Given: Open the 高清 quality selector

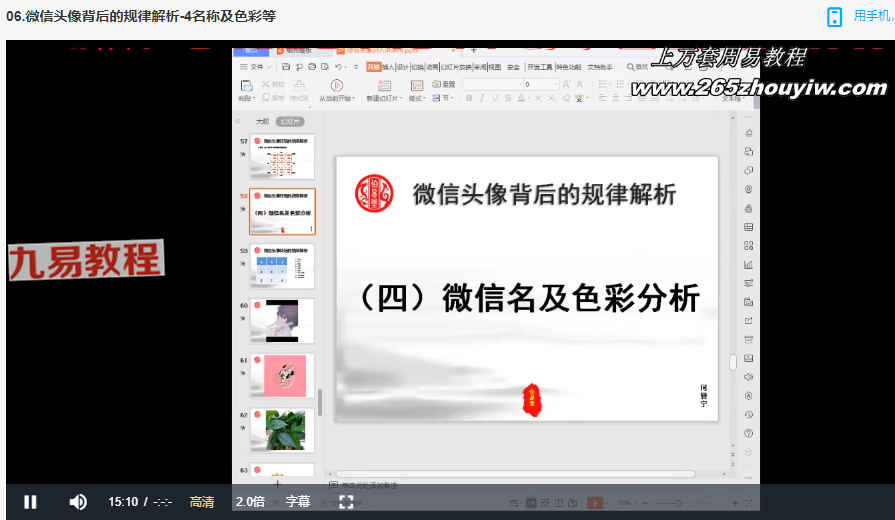Looking at the screenshot, I should click(x=202, y=502).
